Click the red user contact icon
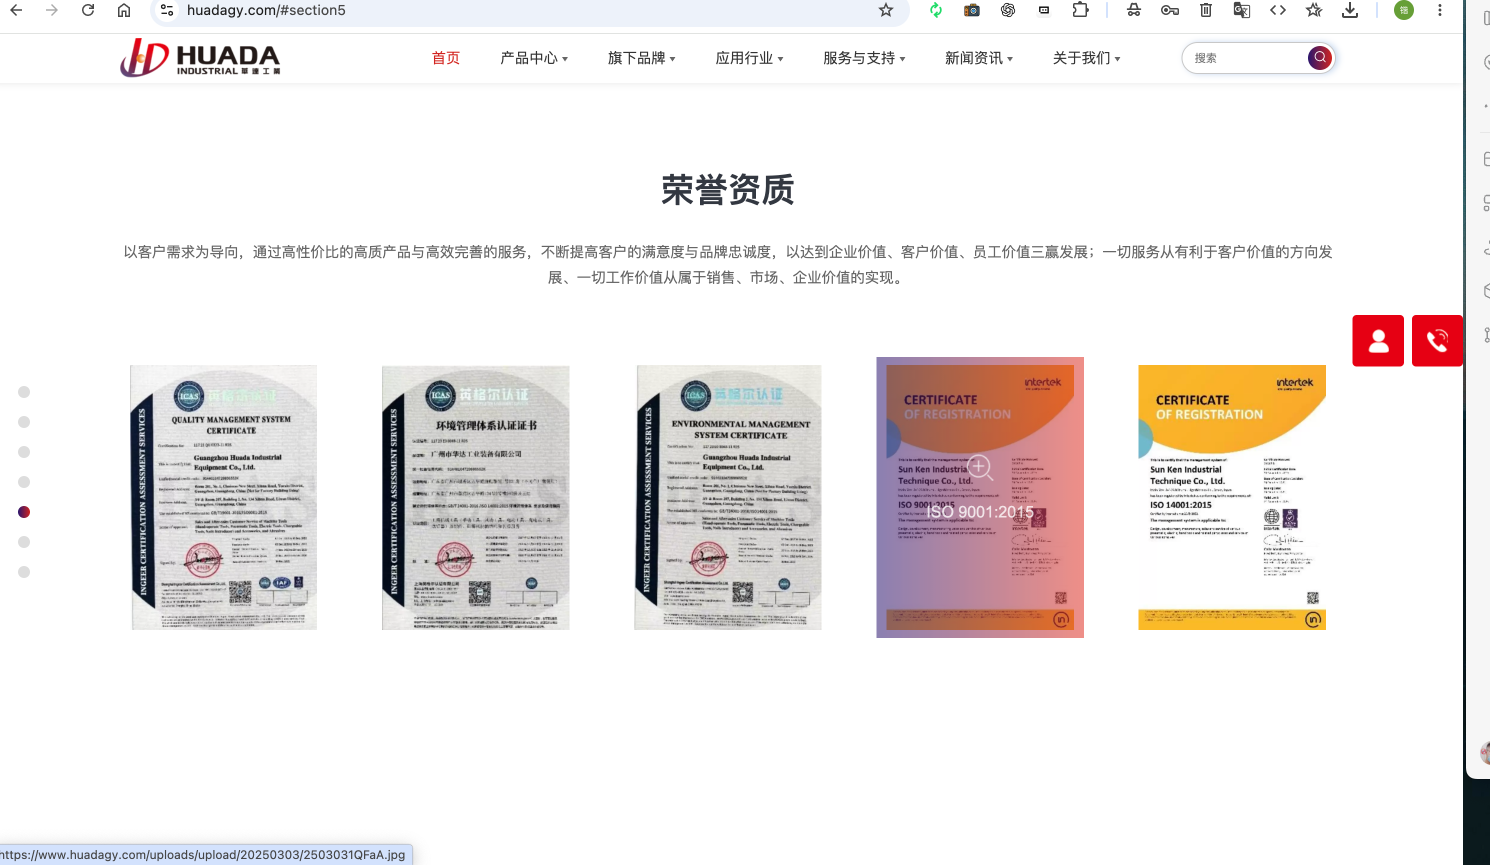This screenshot has height=865, width=1490. coord(1379,341)
